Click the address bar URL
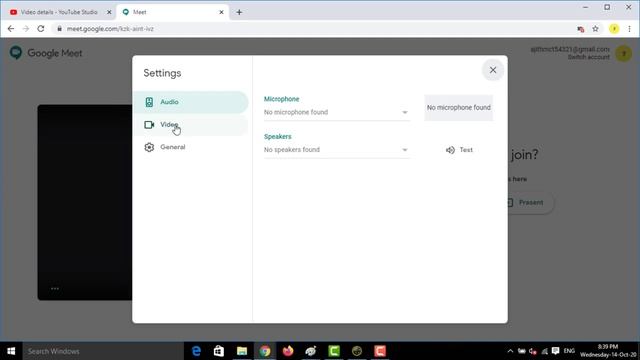640x360 pixels. (110, 29)
